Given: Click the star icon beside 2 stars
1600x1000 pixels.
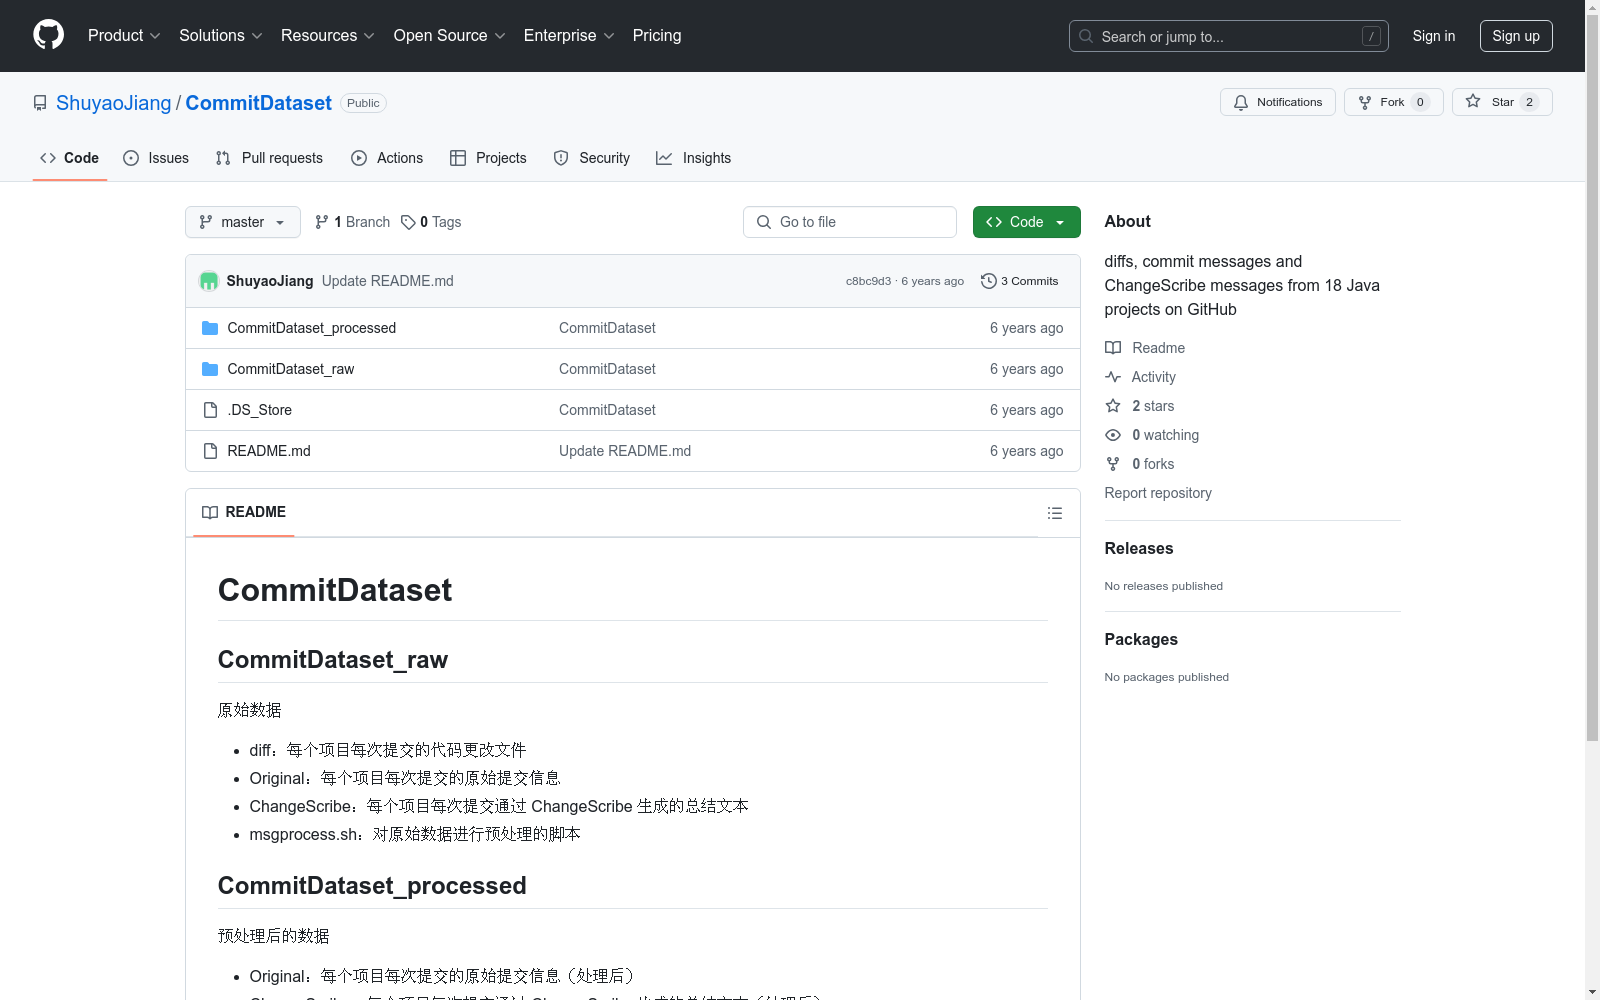Looking at the screenshot, I should tap(1113, 406).
